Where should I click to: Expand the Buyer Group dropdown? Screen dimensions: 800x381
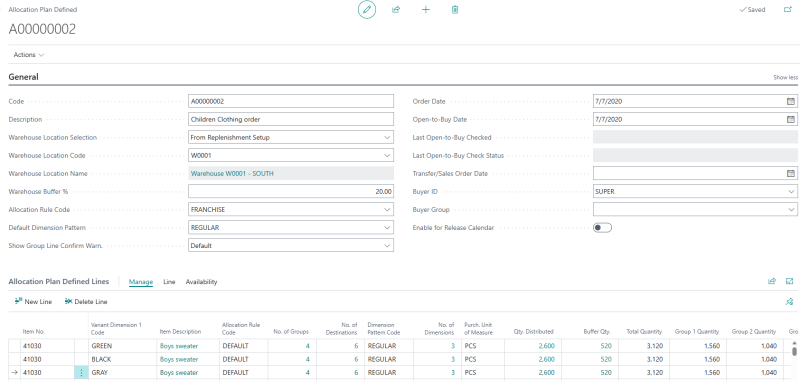tap(790, 210)
